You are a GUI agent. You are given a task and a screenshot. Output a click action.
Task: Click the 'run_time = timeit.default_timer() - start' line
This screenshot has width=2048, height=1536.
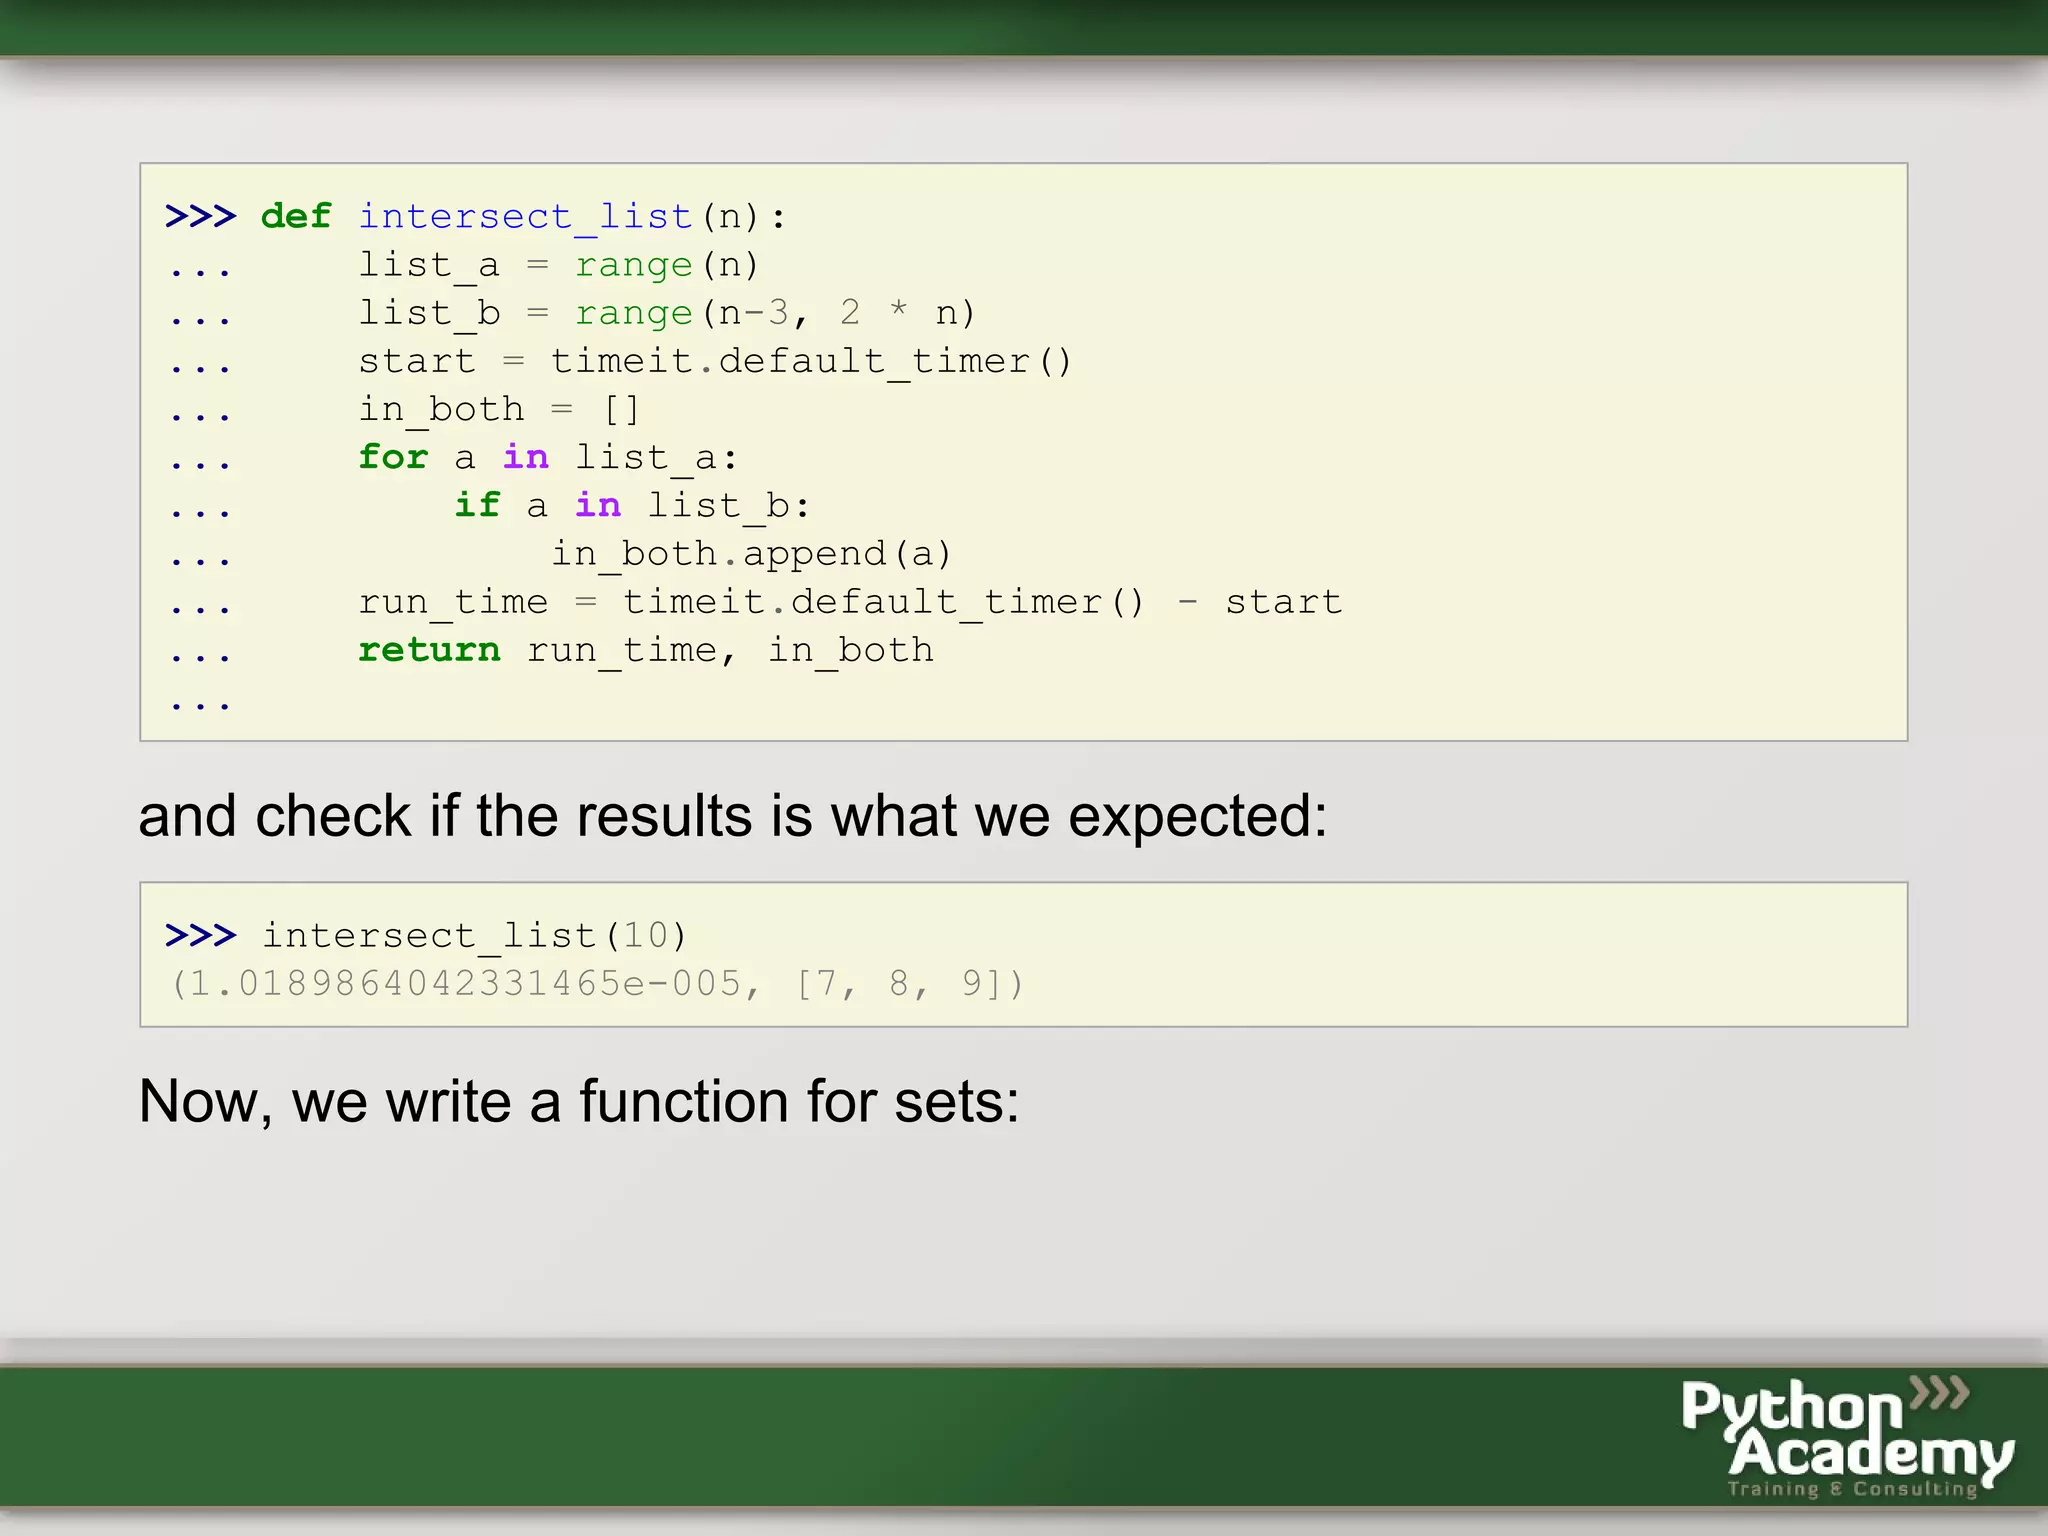coord(850,602)
